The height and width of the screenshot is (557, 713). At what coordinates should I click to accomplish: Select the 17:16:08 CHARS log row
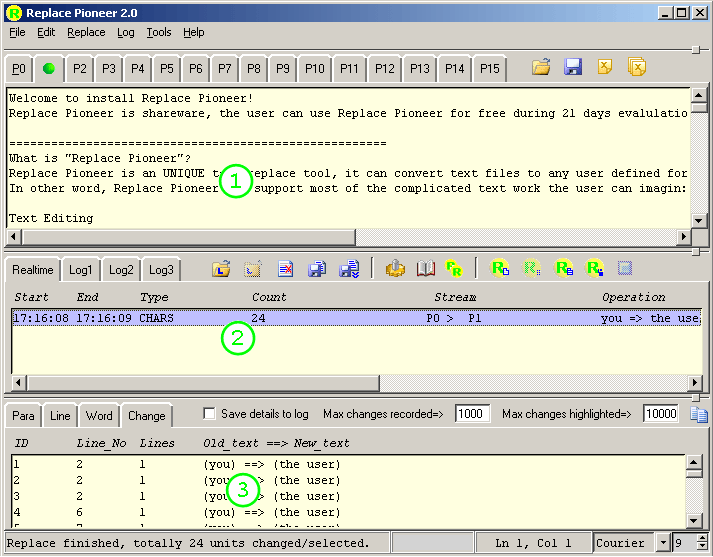point(356,318)
